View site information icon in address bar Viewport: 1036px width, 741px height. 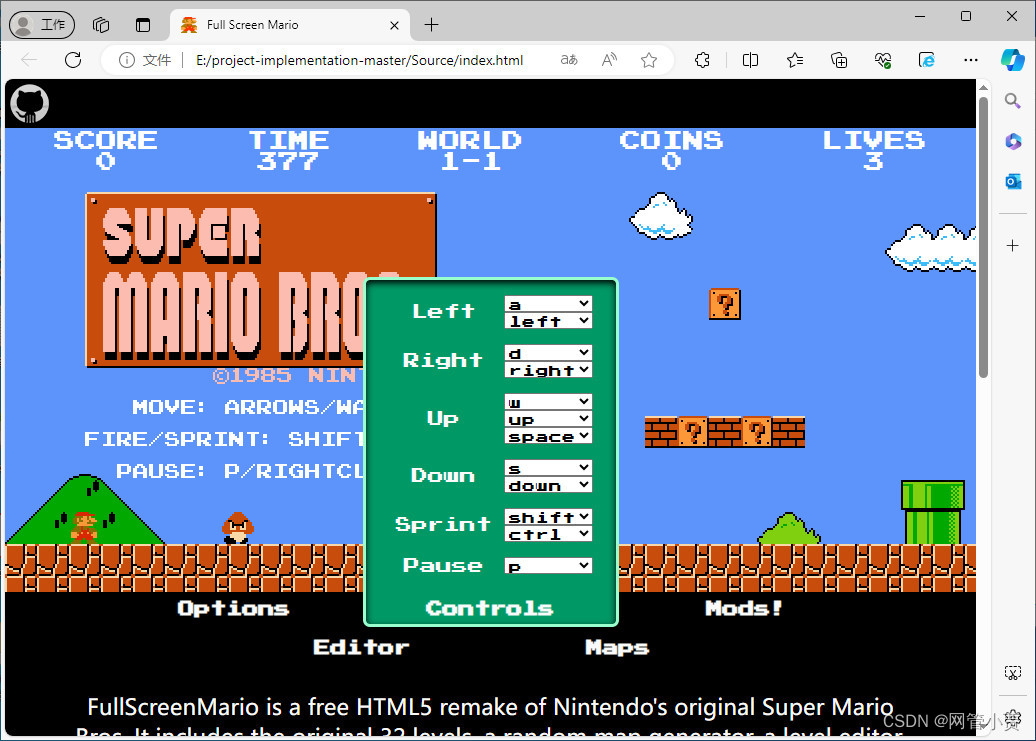126,60
